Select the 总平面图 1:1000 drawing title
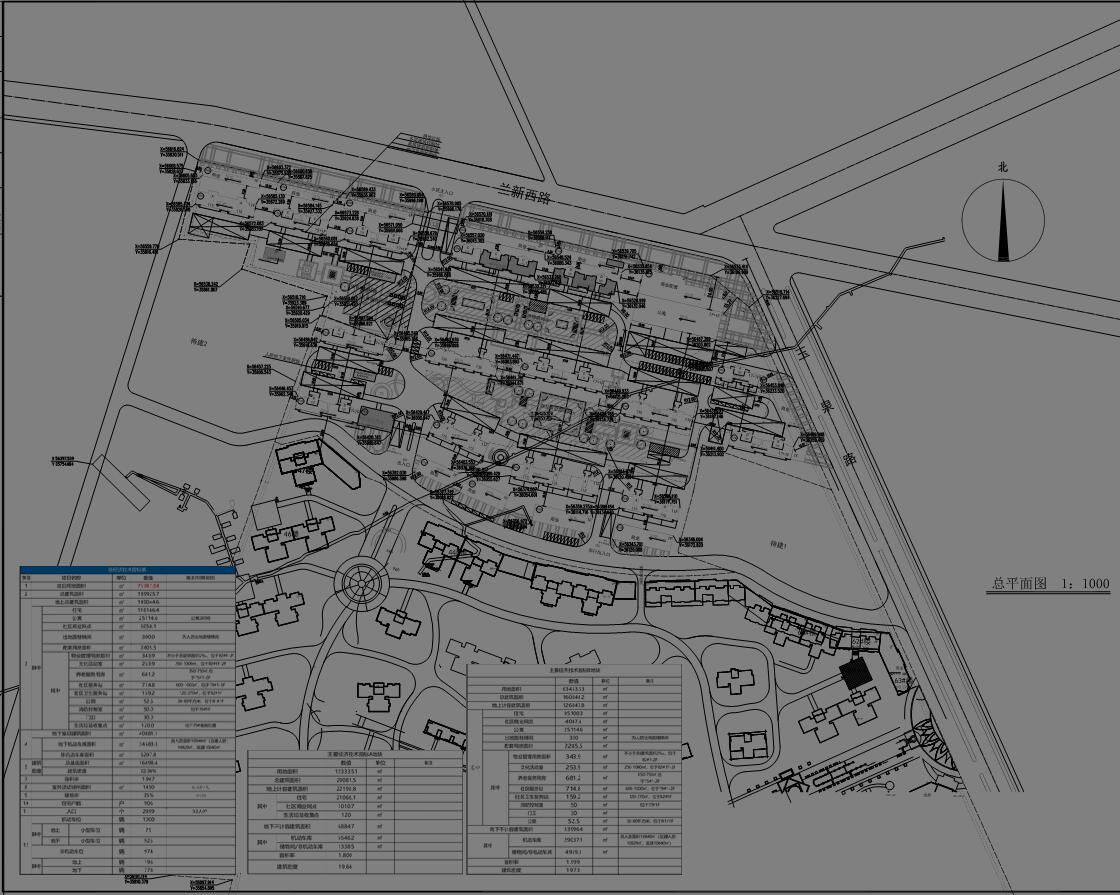 [1050, 583]
